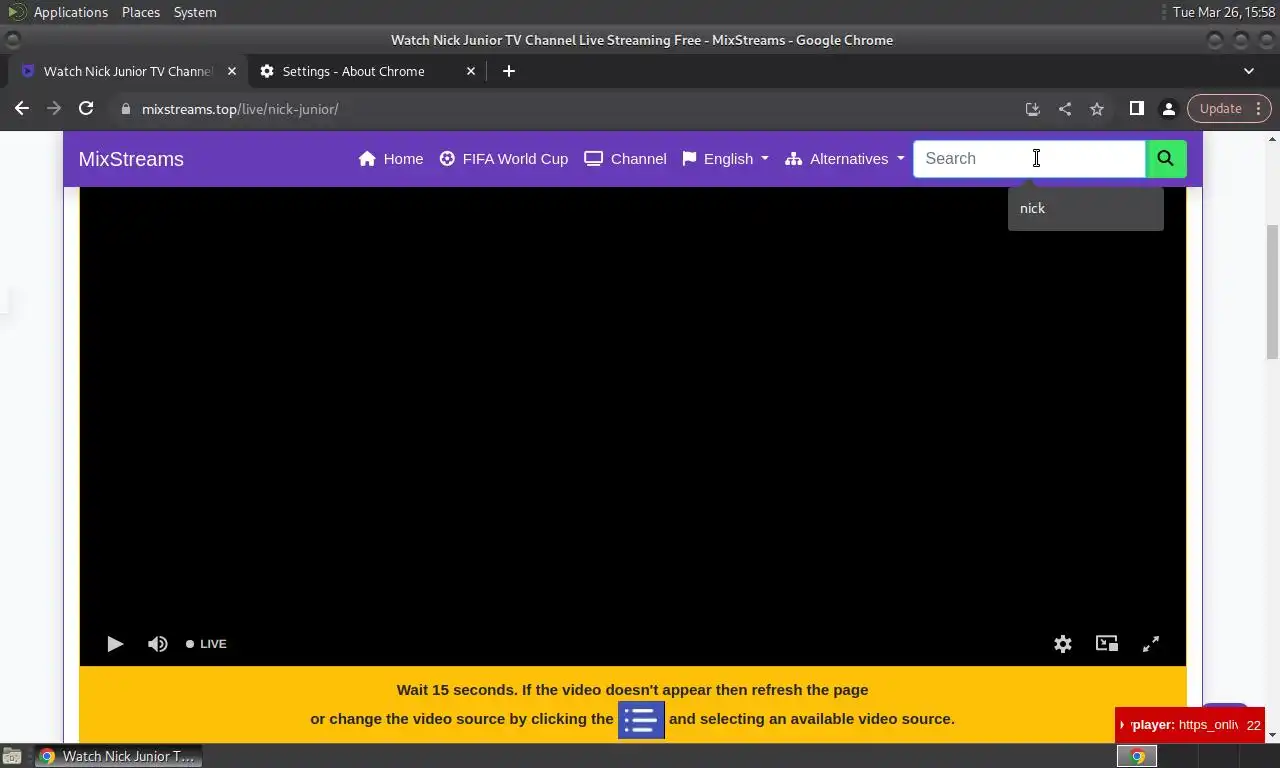Focus the Search input field
The width and height of the screenshot is (1280, 768).
pyautogui.click(x=1029, y=159)
